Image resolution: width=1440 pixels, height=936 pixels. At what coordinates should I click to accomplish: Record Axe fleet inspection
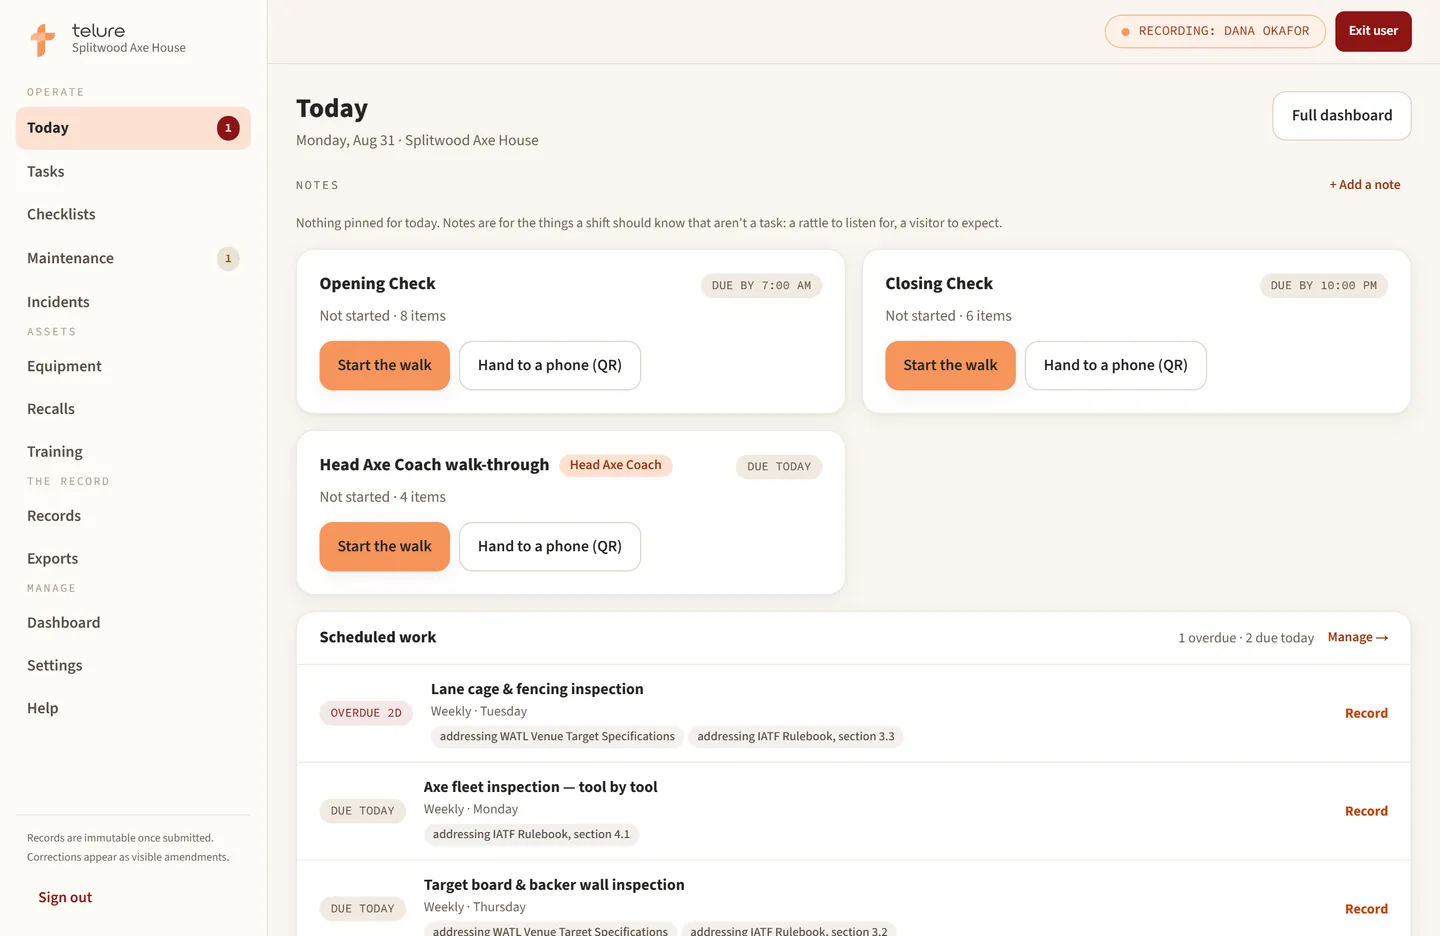1366,811
